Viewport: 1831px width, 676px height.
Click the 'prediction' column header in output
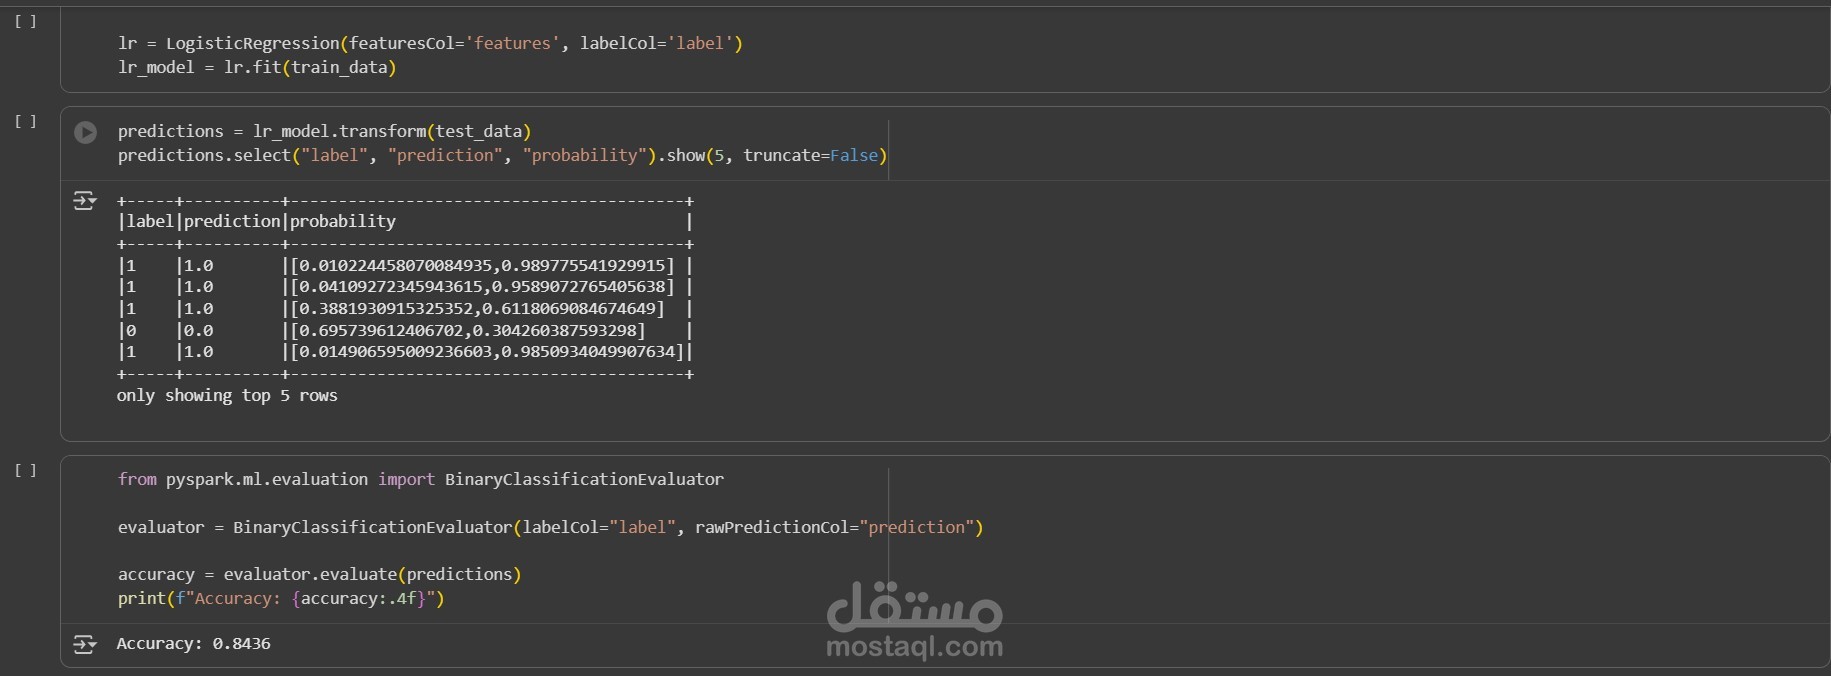point(232,221)
